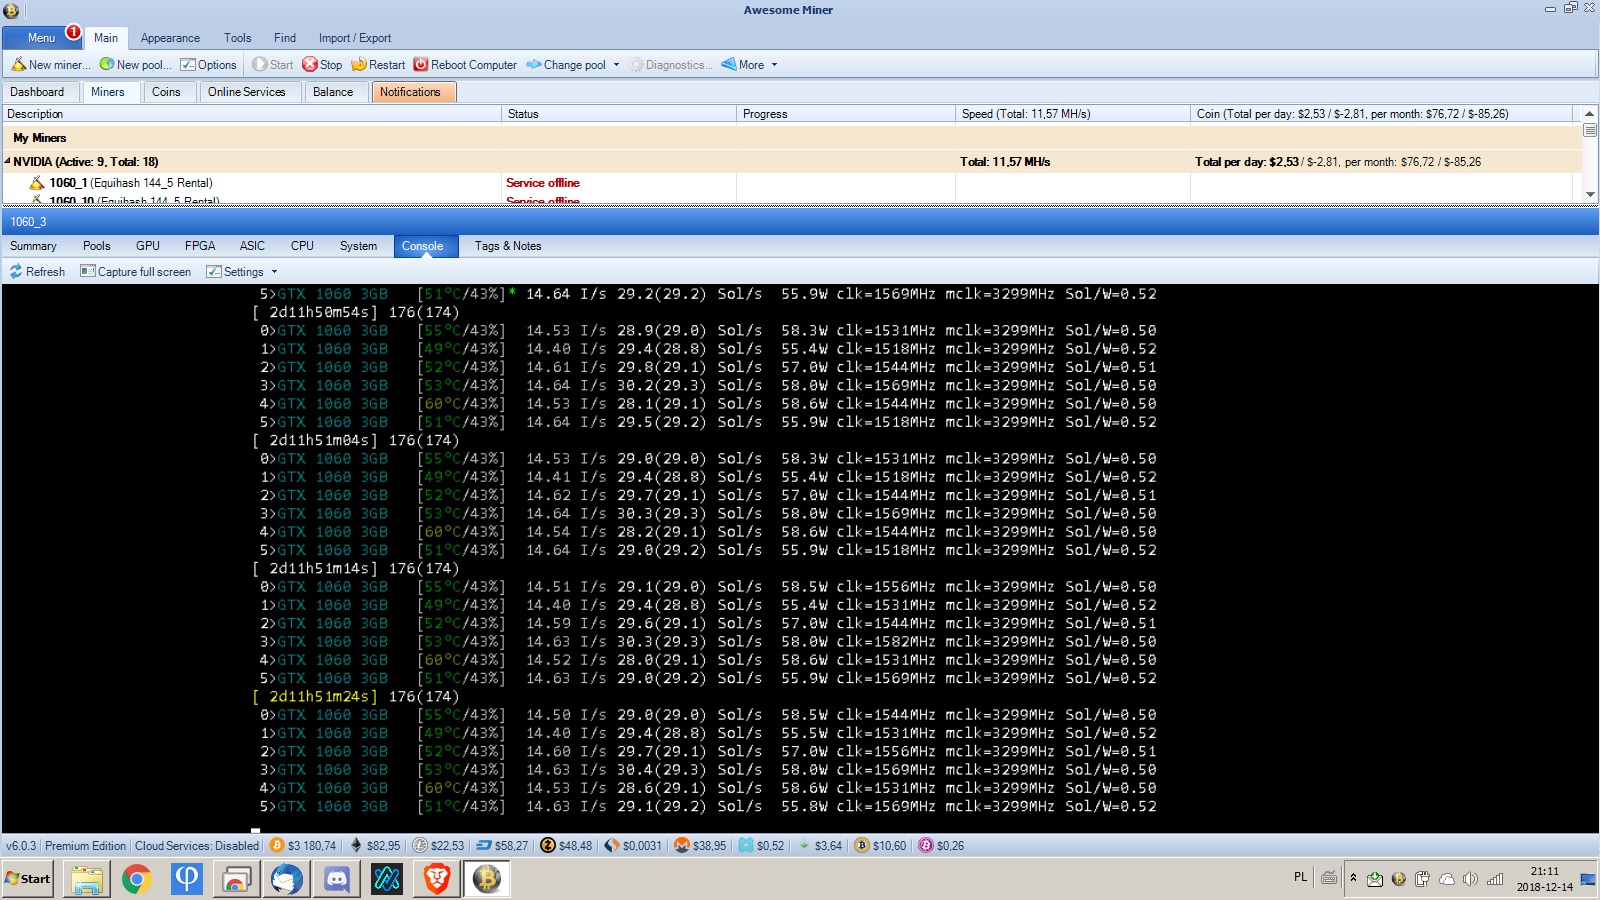Click the Ethereum price $82,95

[x=375, y=846]
